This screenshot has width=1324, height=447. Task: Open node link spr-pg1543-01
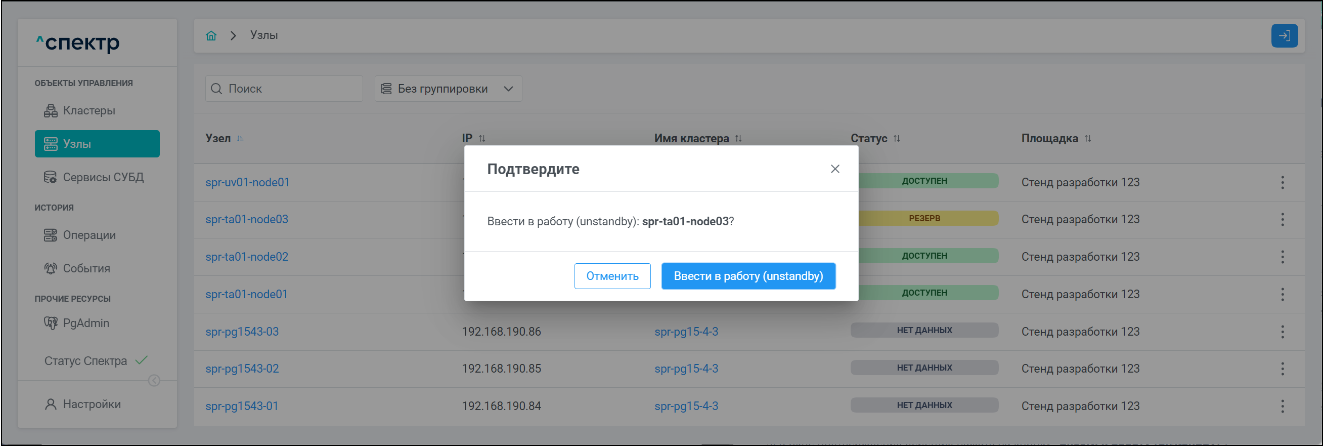click(242, 406)
